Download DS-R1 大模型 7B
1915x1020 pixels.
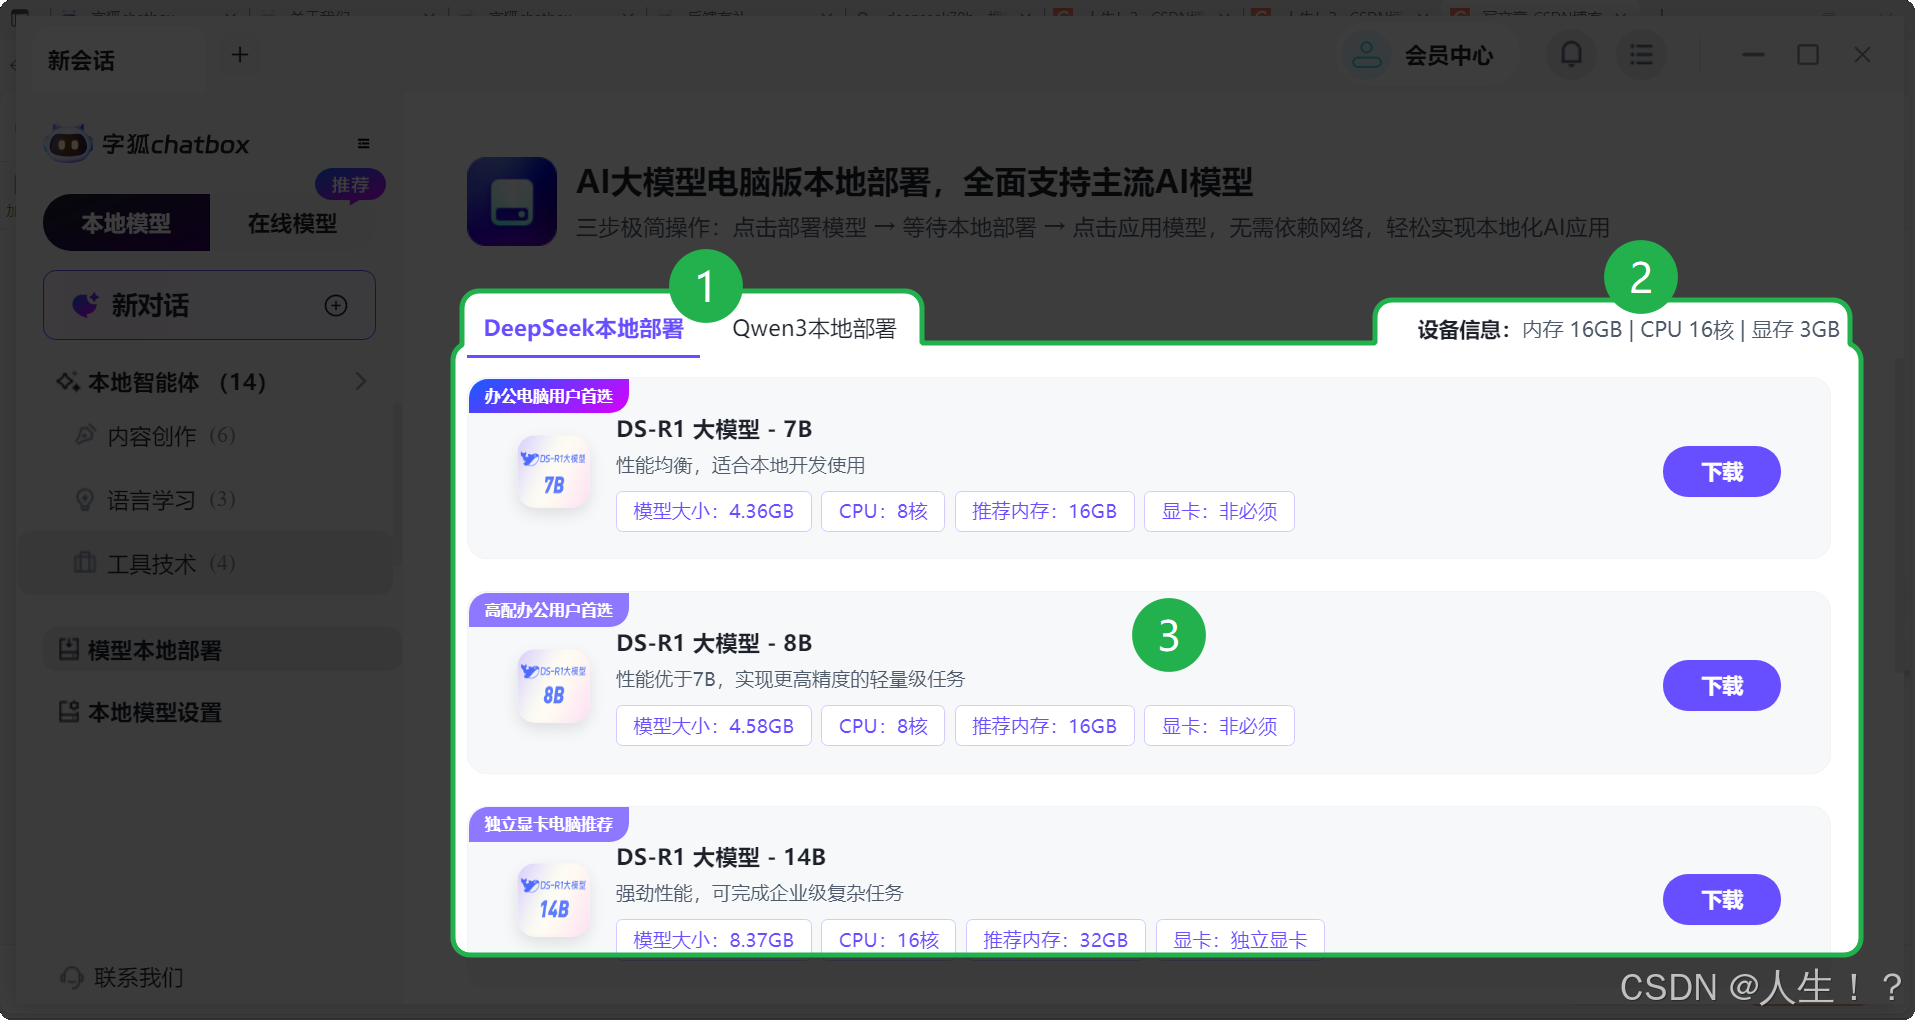pyautogui.click(x=1721, y=472)
